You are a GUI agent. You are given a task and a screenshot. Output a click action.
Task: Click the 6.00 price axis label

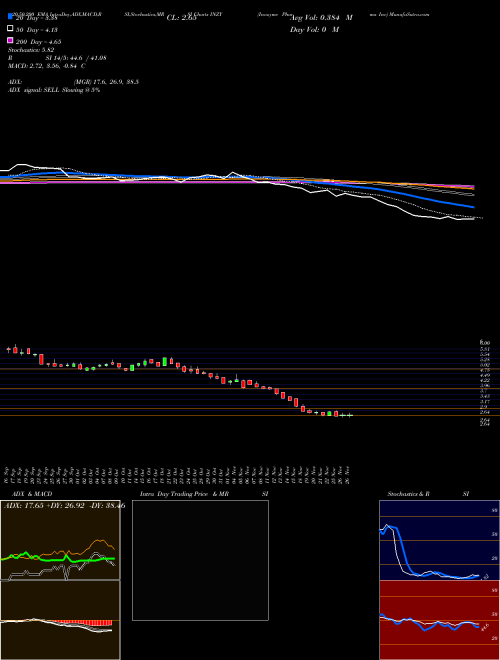coord(485,343)
